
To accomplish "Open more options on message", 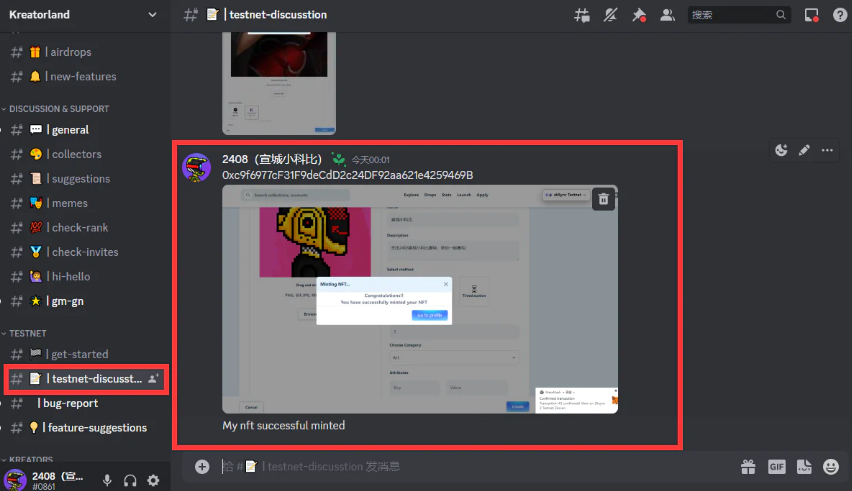I will 827,150.
